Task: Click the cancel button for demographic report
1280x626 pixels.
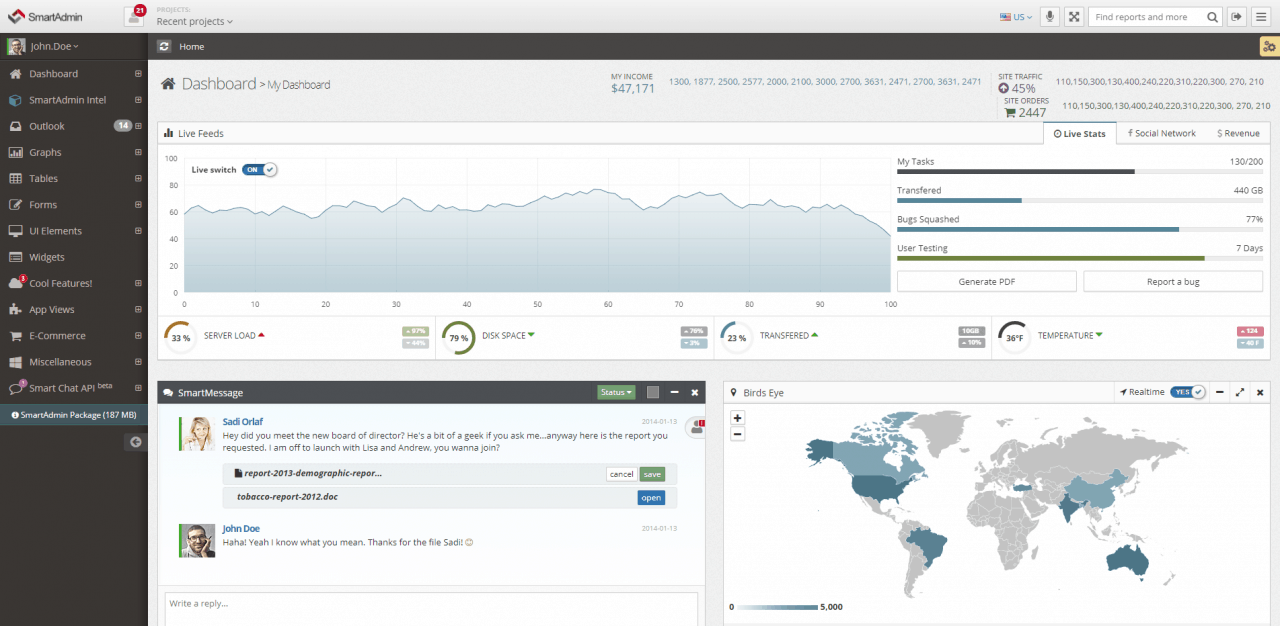Action: tap(621, 474)
